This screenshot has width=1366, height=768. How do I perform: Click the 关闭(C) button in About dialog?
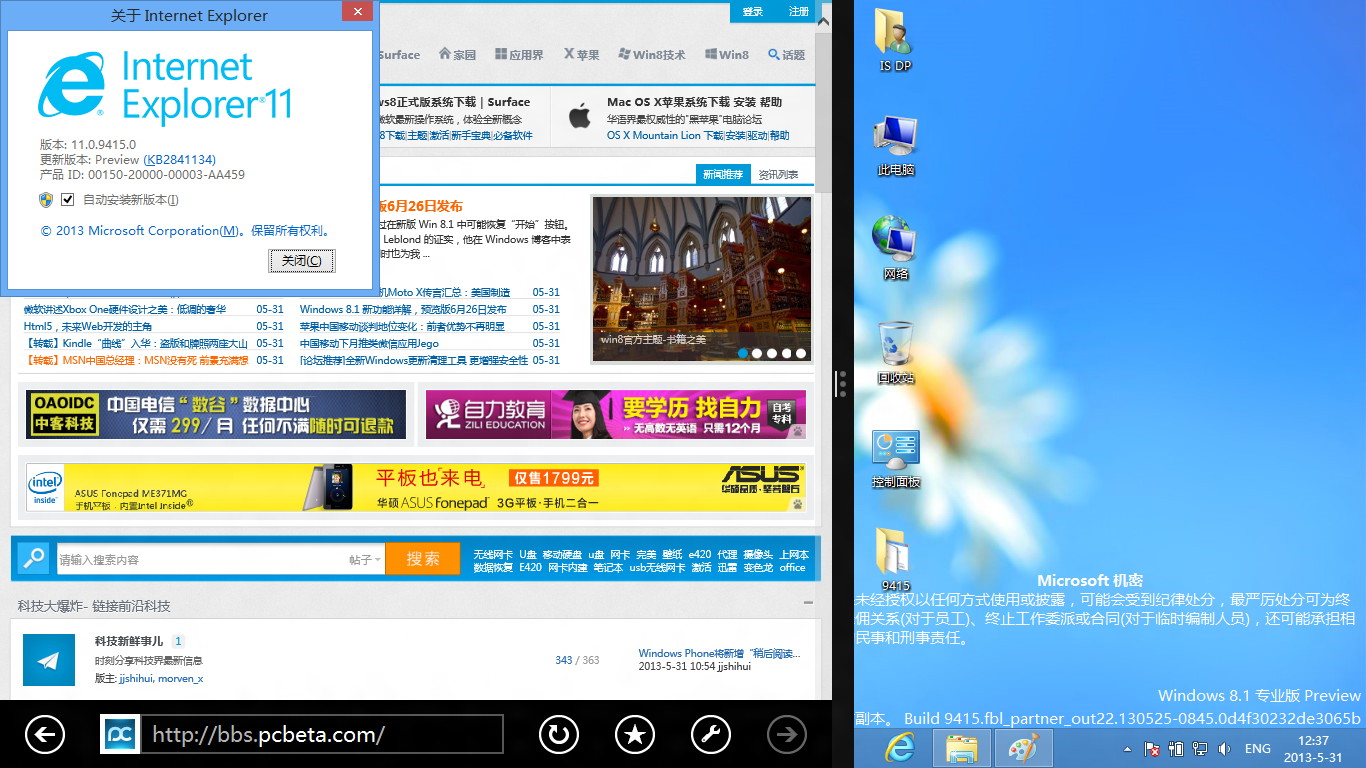point(301,260)
